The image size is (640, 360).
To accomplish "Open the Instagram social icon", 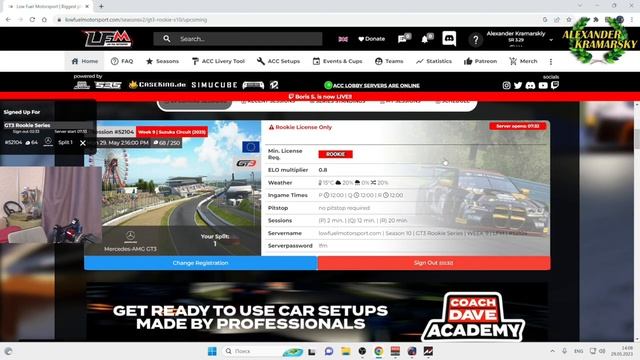I will pyautogui.click(x=506, y=85).
